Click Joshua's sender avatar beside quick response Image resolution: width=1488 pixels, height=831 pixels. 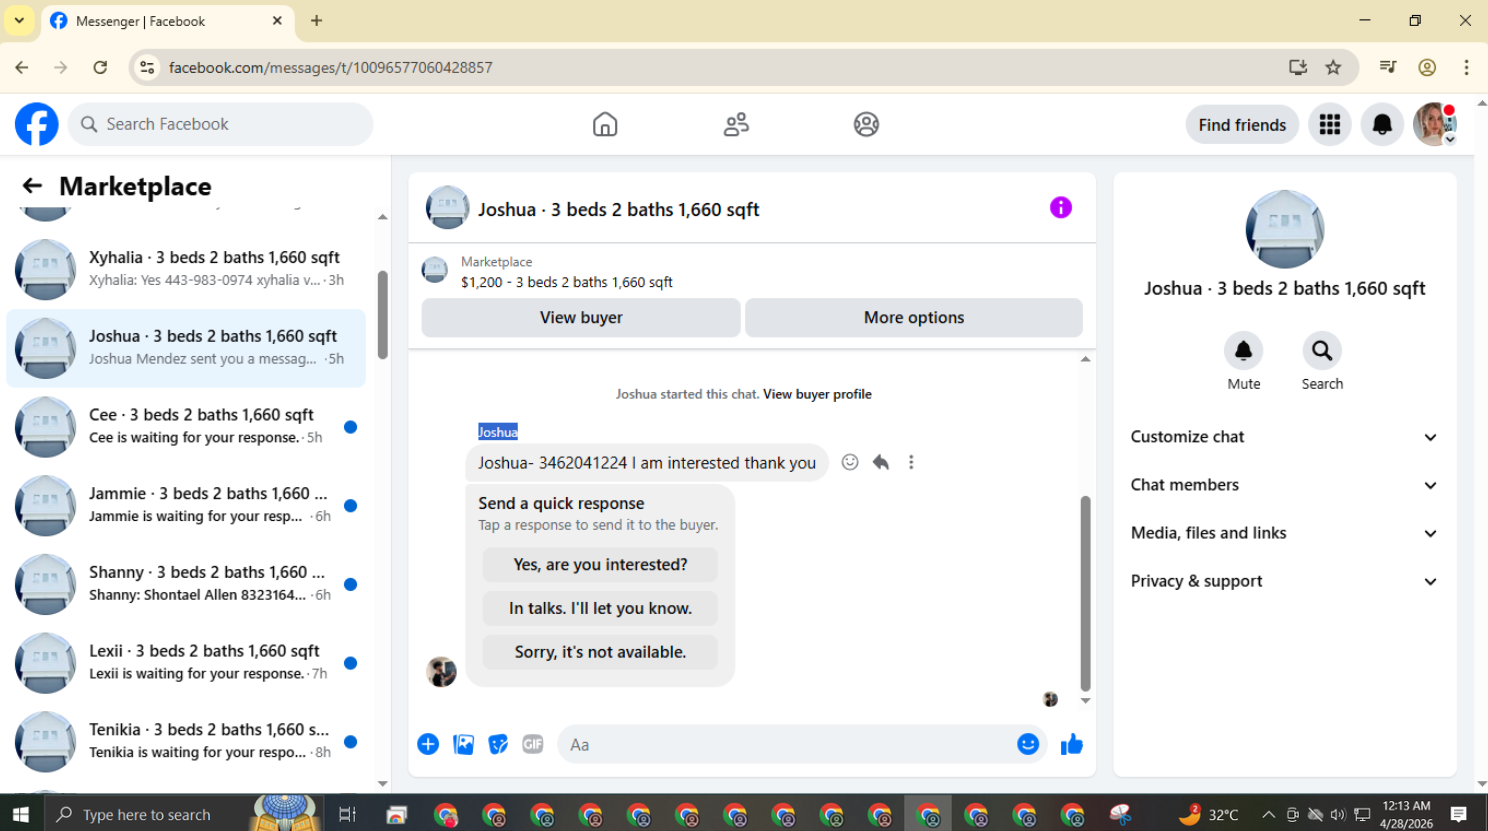pos(441,672)
